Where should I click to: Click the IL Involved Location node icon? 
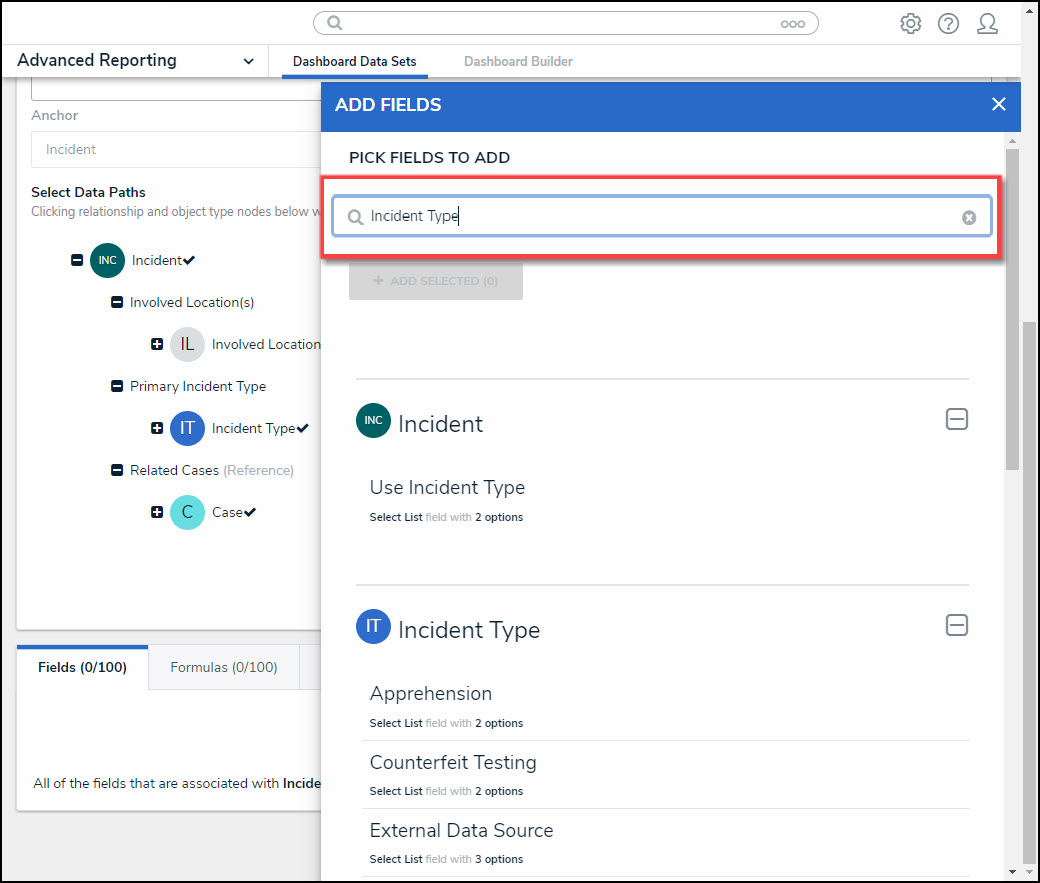click(x=187, y=344)
